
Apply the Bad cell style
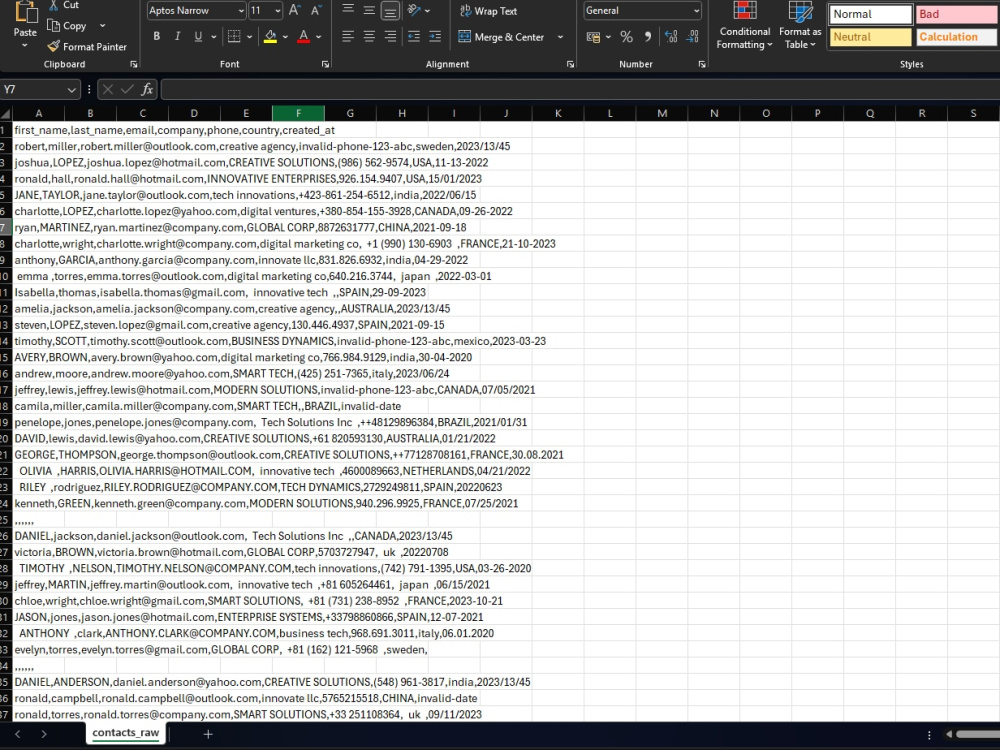[x=957, y=14]
